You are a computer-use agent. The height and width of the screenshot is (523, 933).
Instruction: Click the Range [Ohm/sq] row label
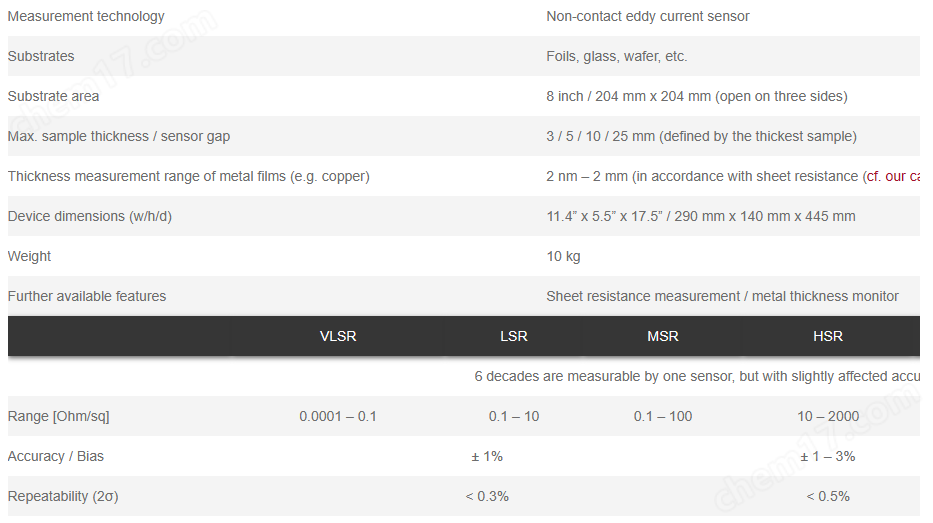pos(58,416)
